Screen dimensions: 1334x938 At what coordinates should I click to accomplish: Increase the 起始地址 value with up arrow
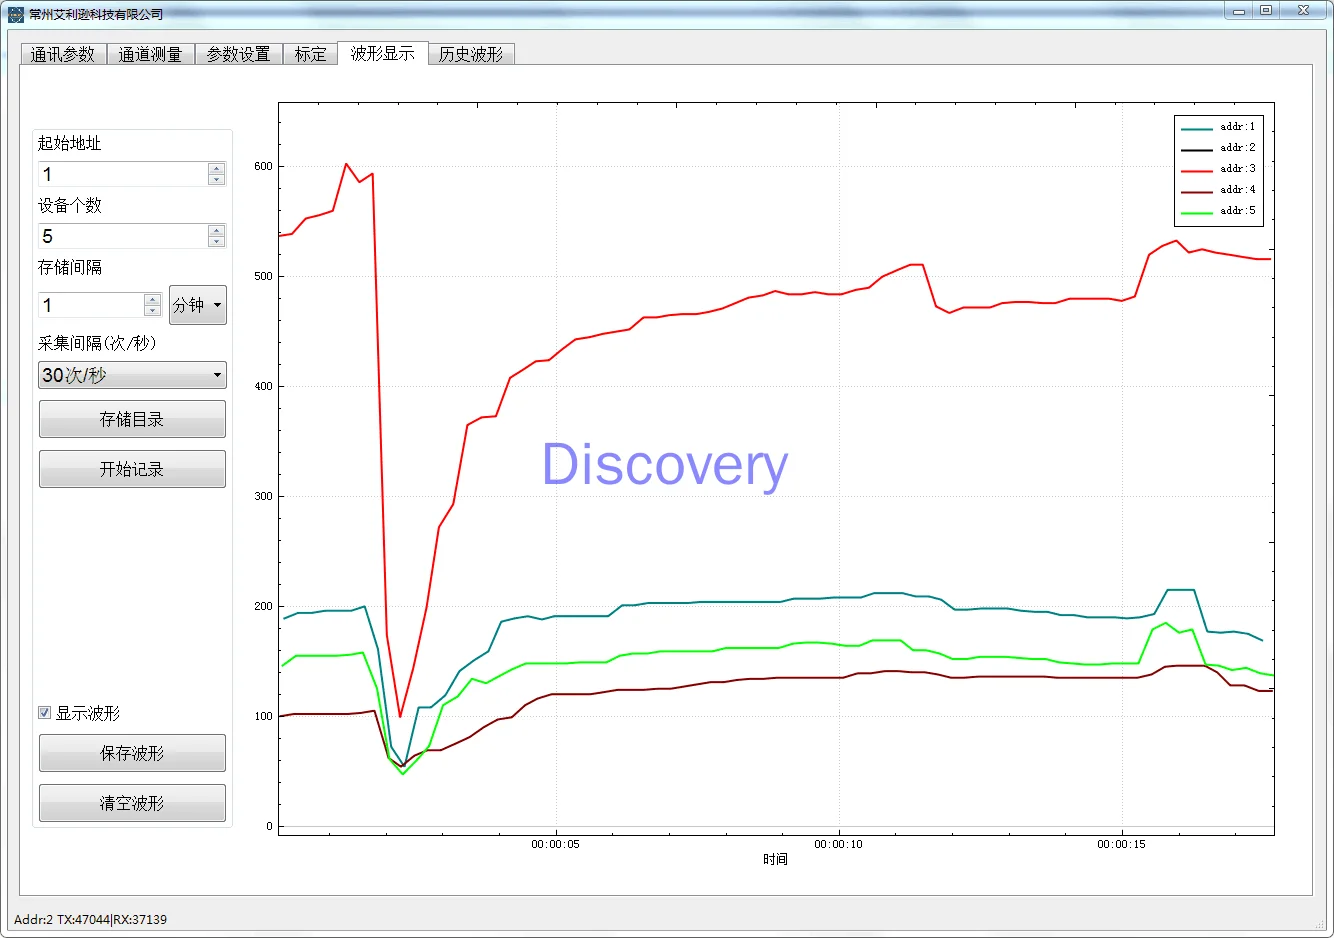click(x=216, y=168)
